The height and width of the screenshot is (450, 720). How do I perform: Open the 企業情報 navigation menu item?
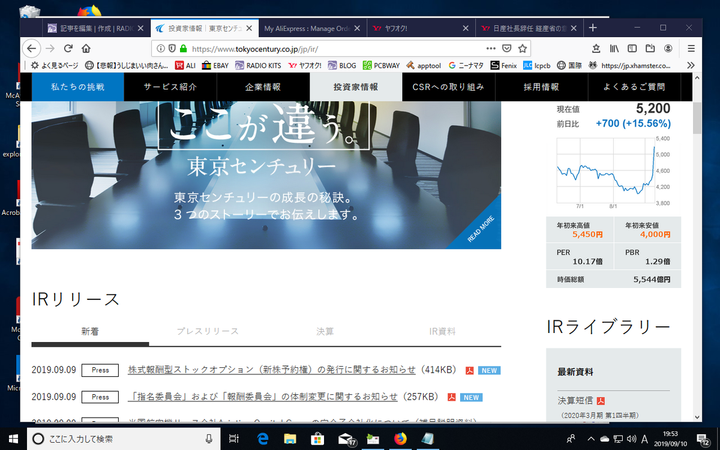coord(263,87)
